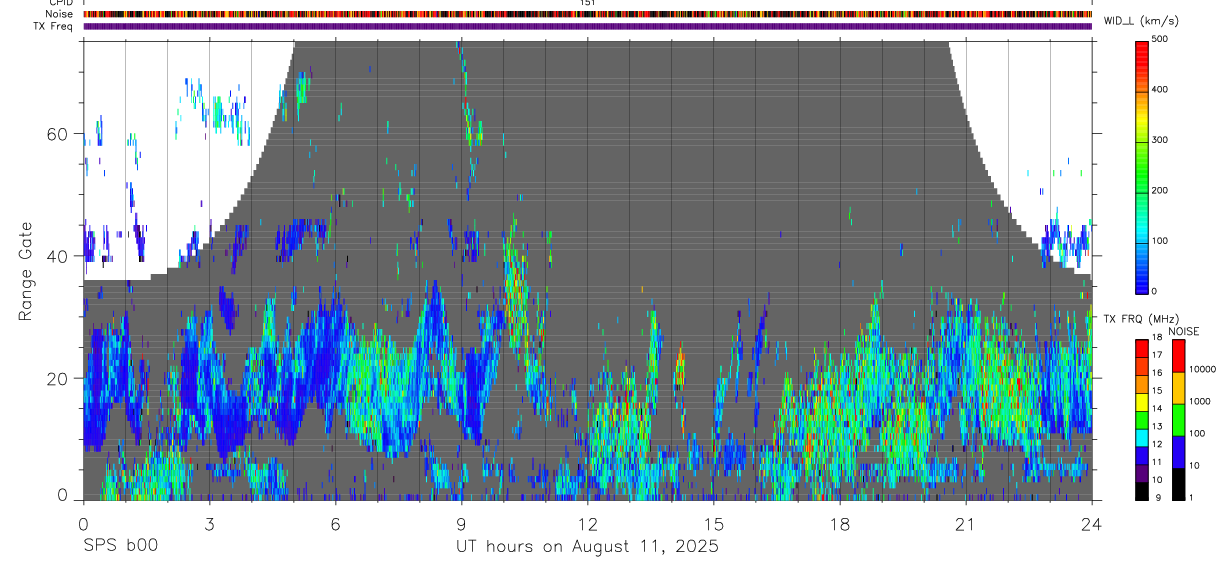1228x567 pixels.
Task: Click the TX FRQ (MHz) color bar
Action: [x=1143, y=419]
